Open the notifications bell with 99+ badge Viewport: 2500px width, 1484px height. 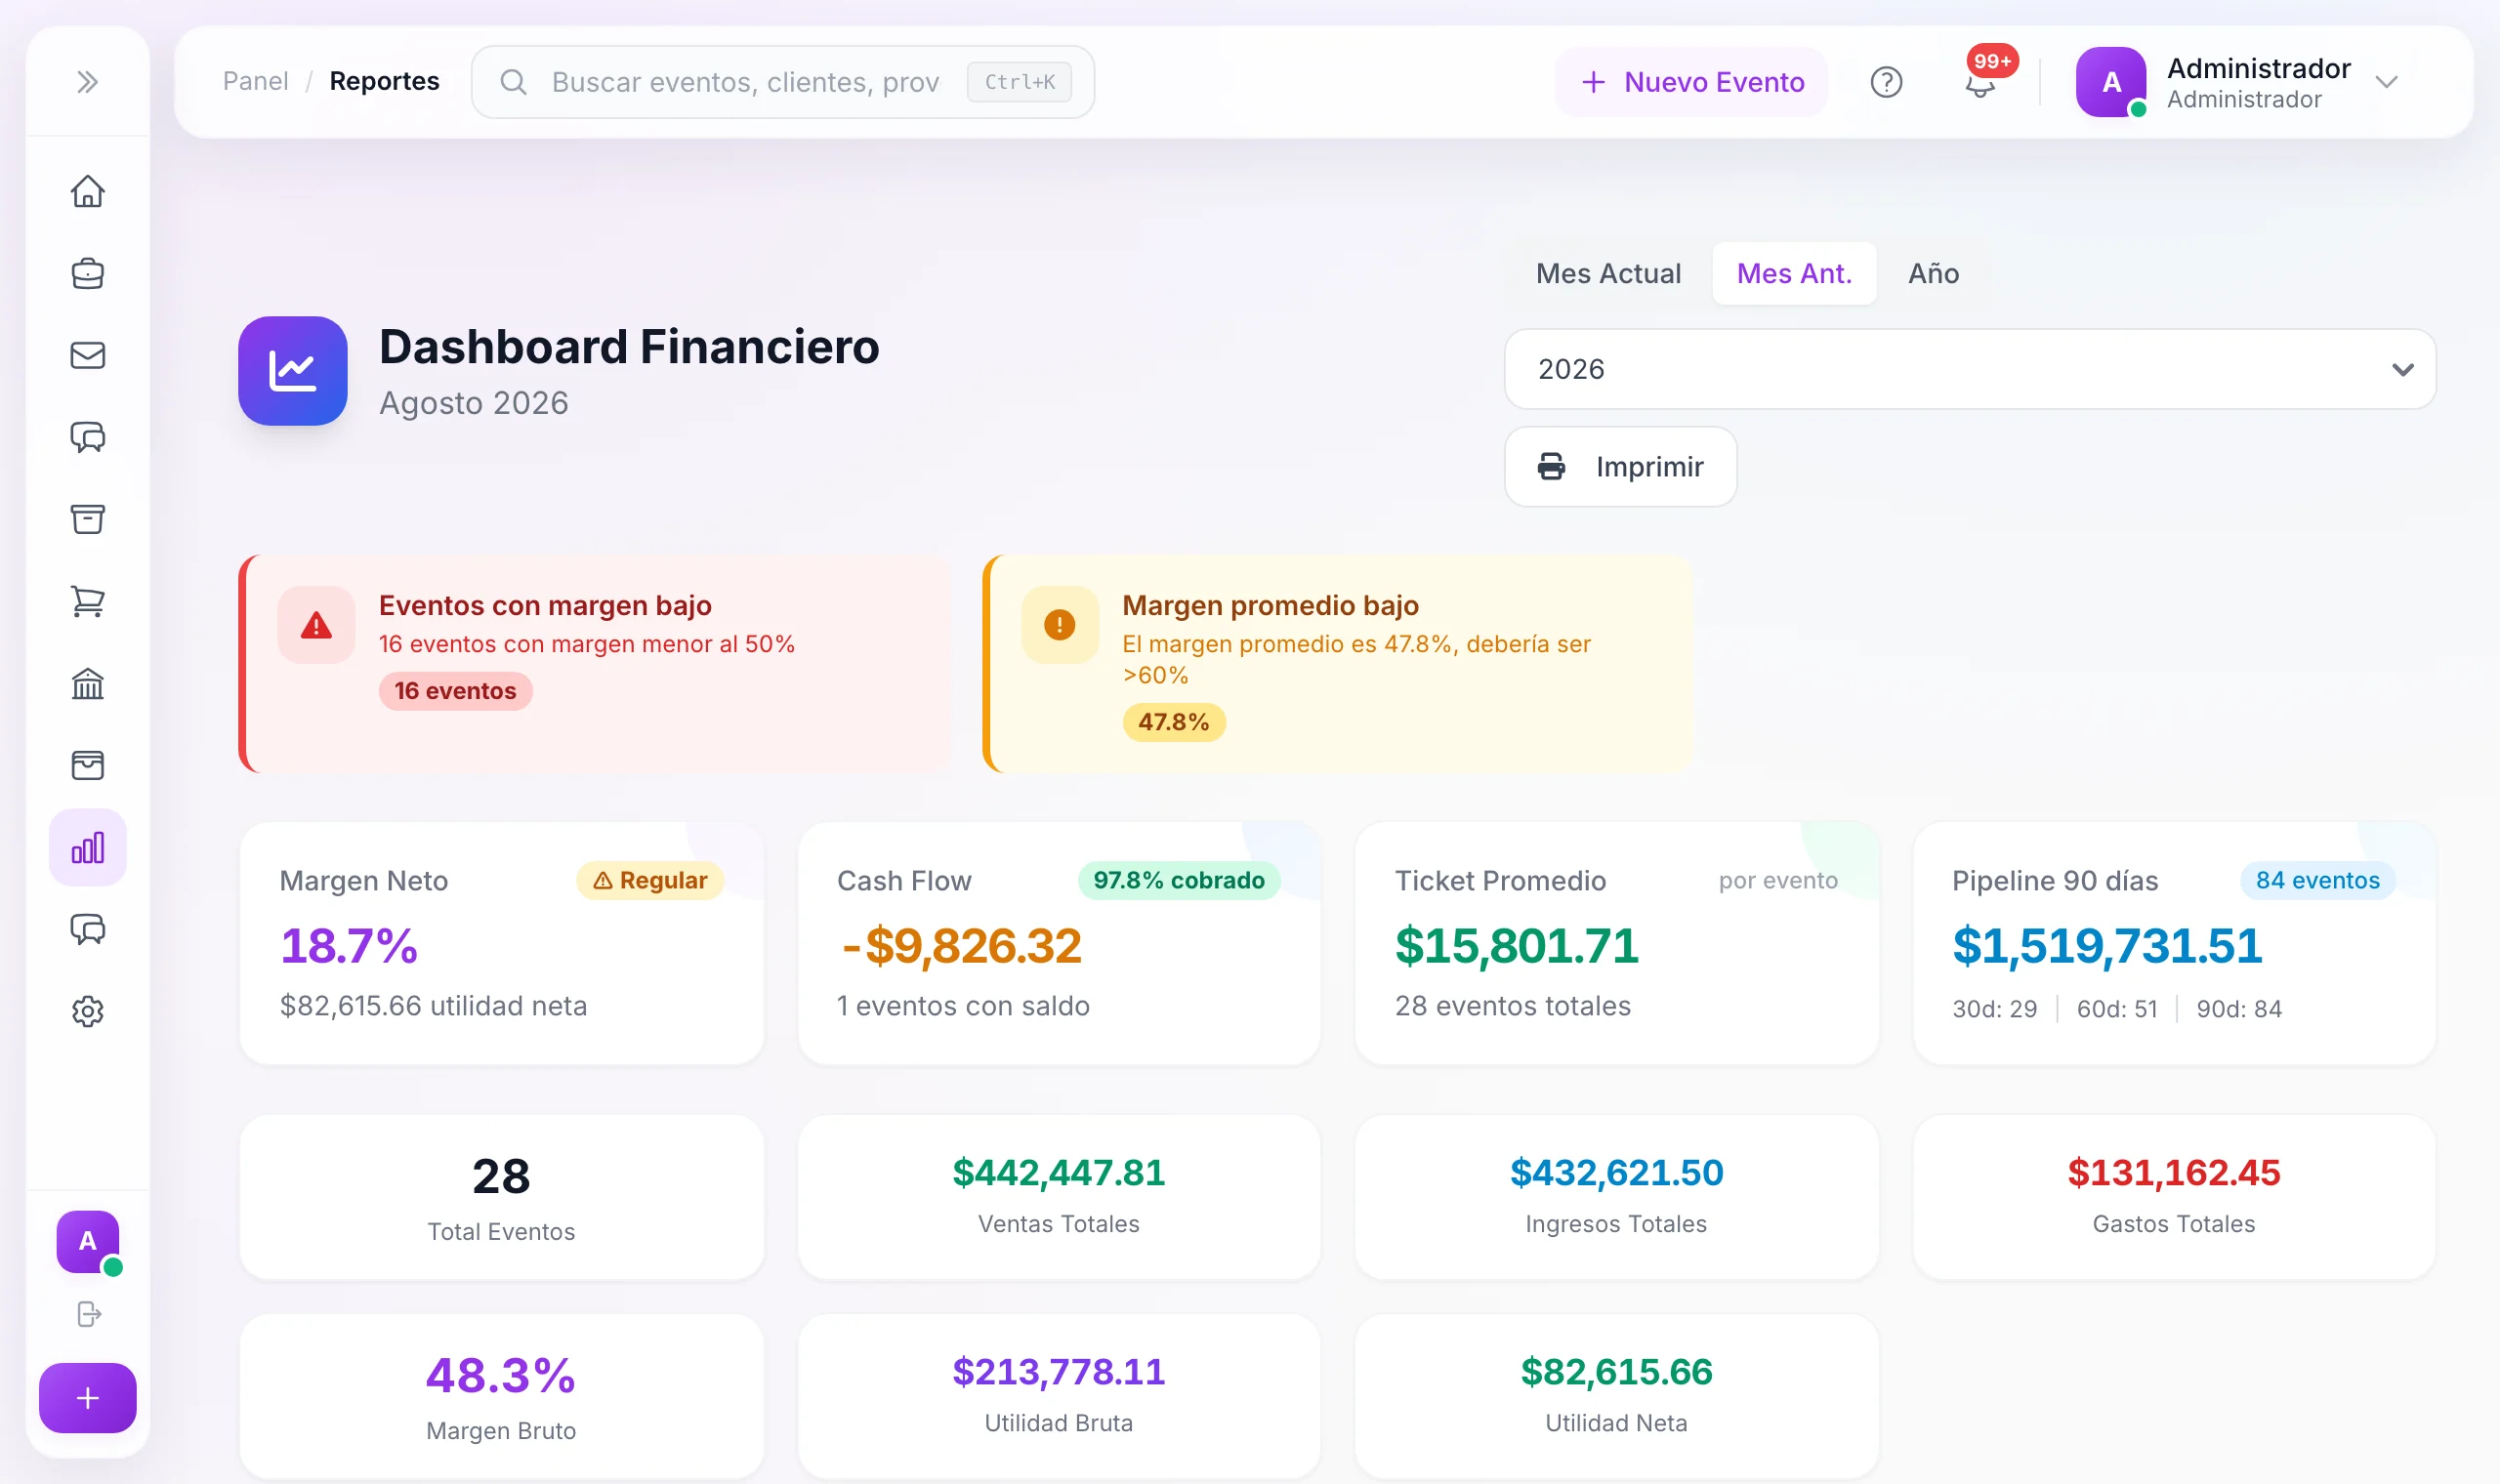pyautogui.click(x=1980, y=82)
